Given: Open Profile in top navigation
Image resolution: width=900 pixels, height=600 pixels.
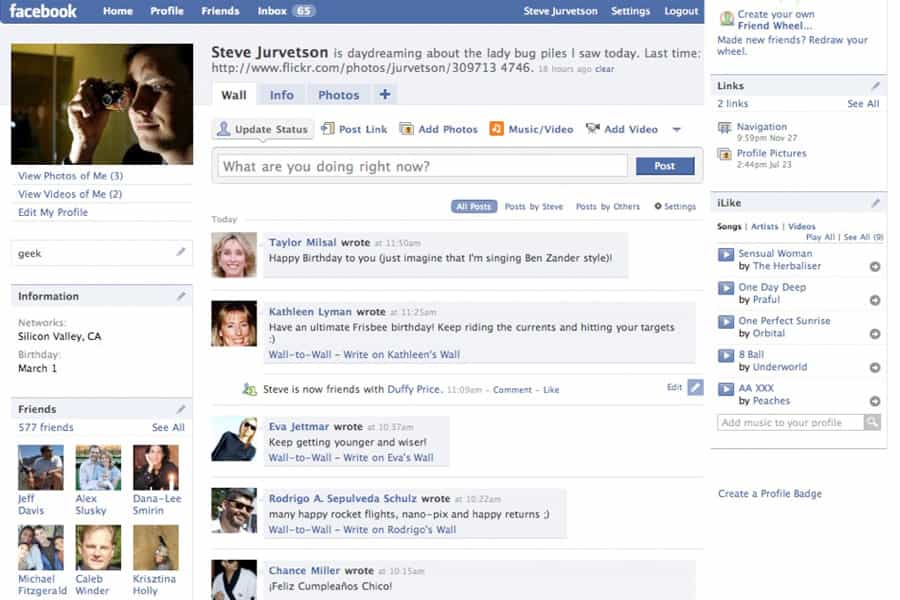Looking at the screenshot, I should pyautogui.click(x=167, y=11).
